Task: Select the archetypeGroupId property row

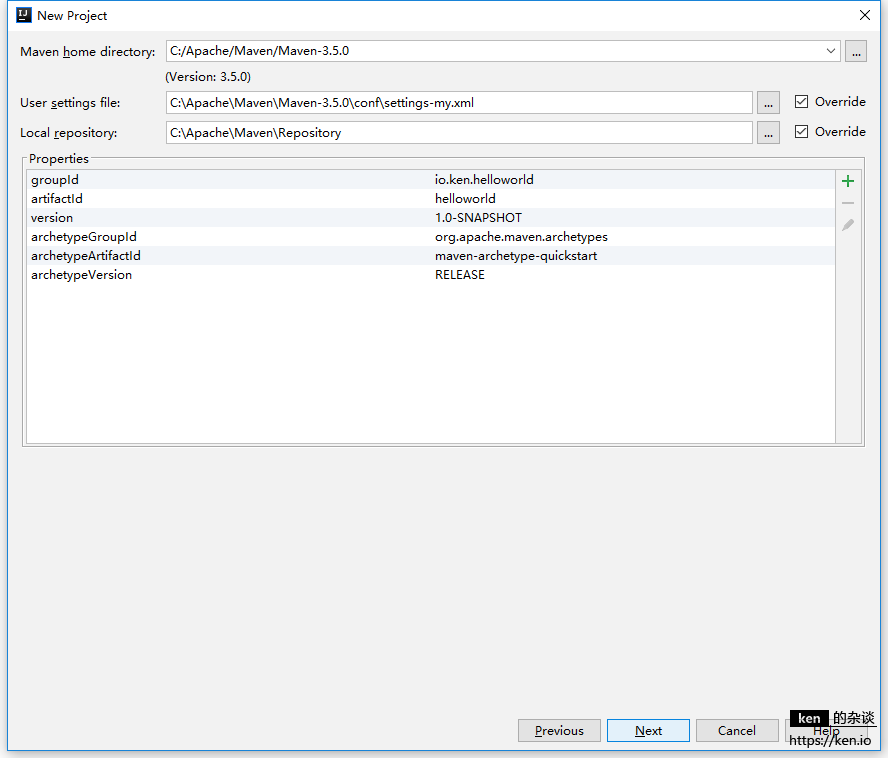Action: pyautogui.click(x=430, y=237)
